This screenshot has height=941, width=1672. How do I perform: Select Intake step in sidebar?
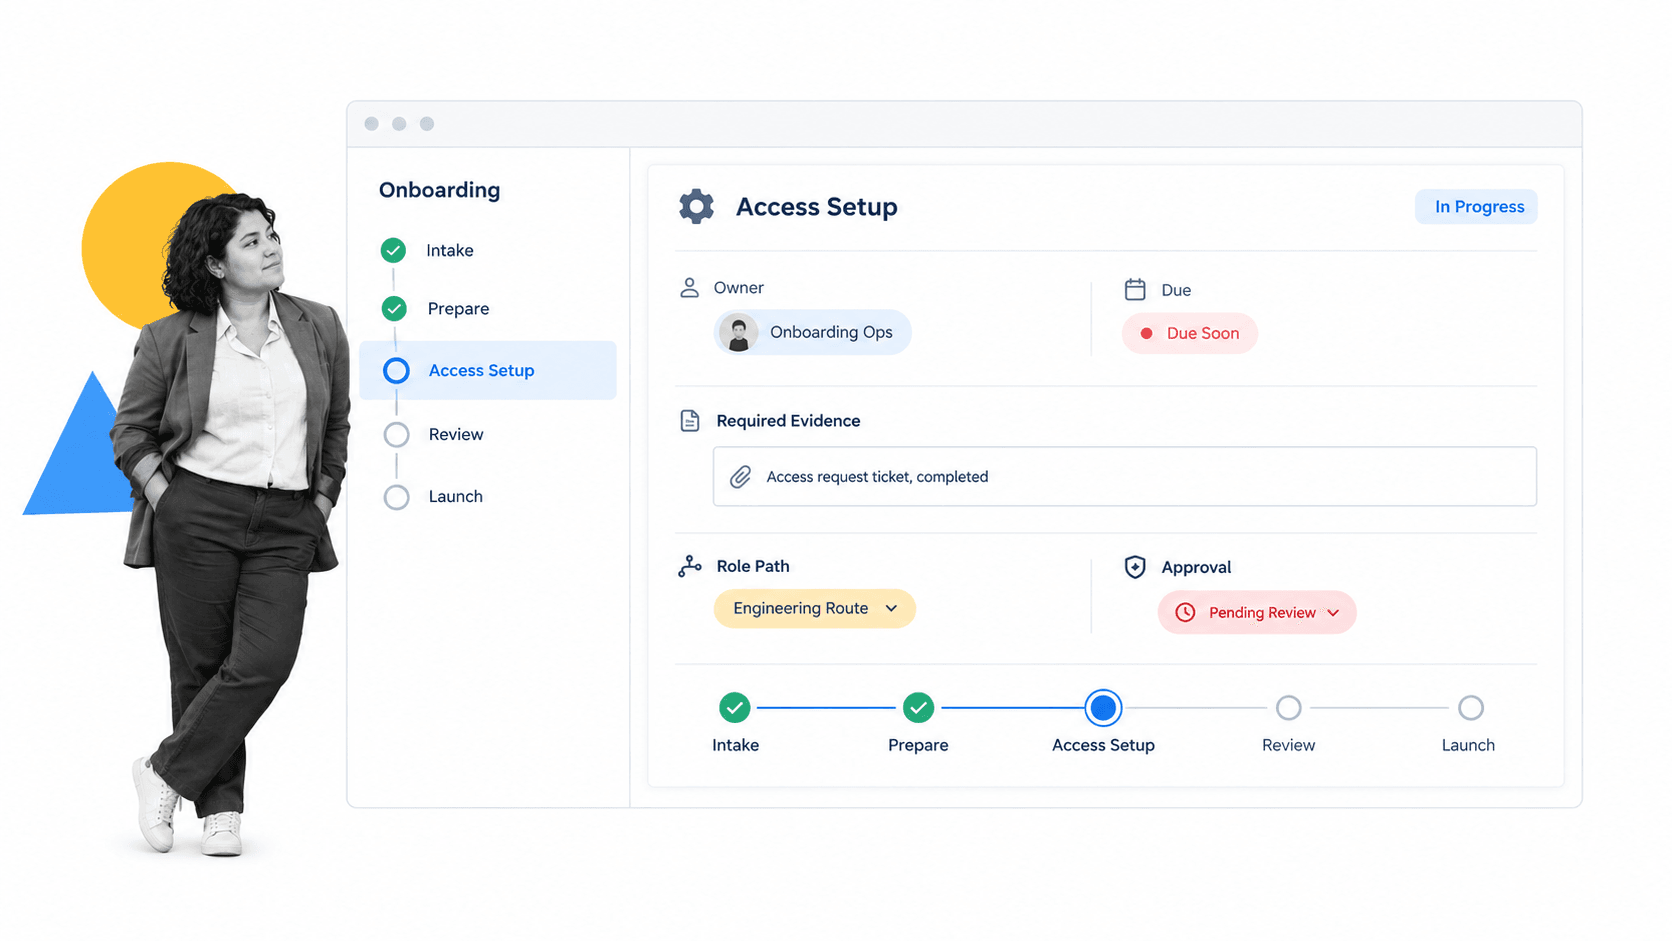coord(450,250)
